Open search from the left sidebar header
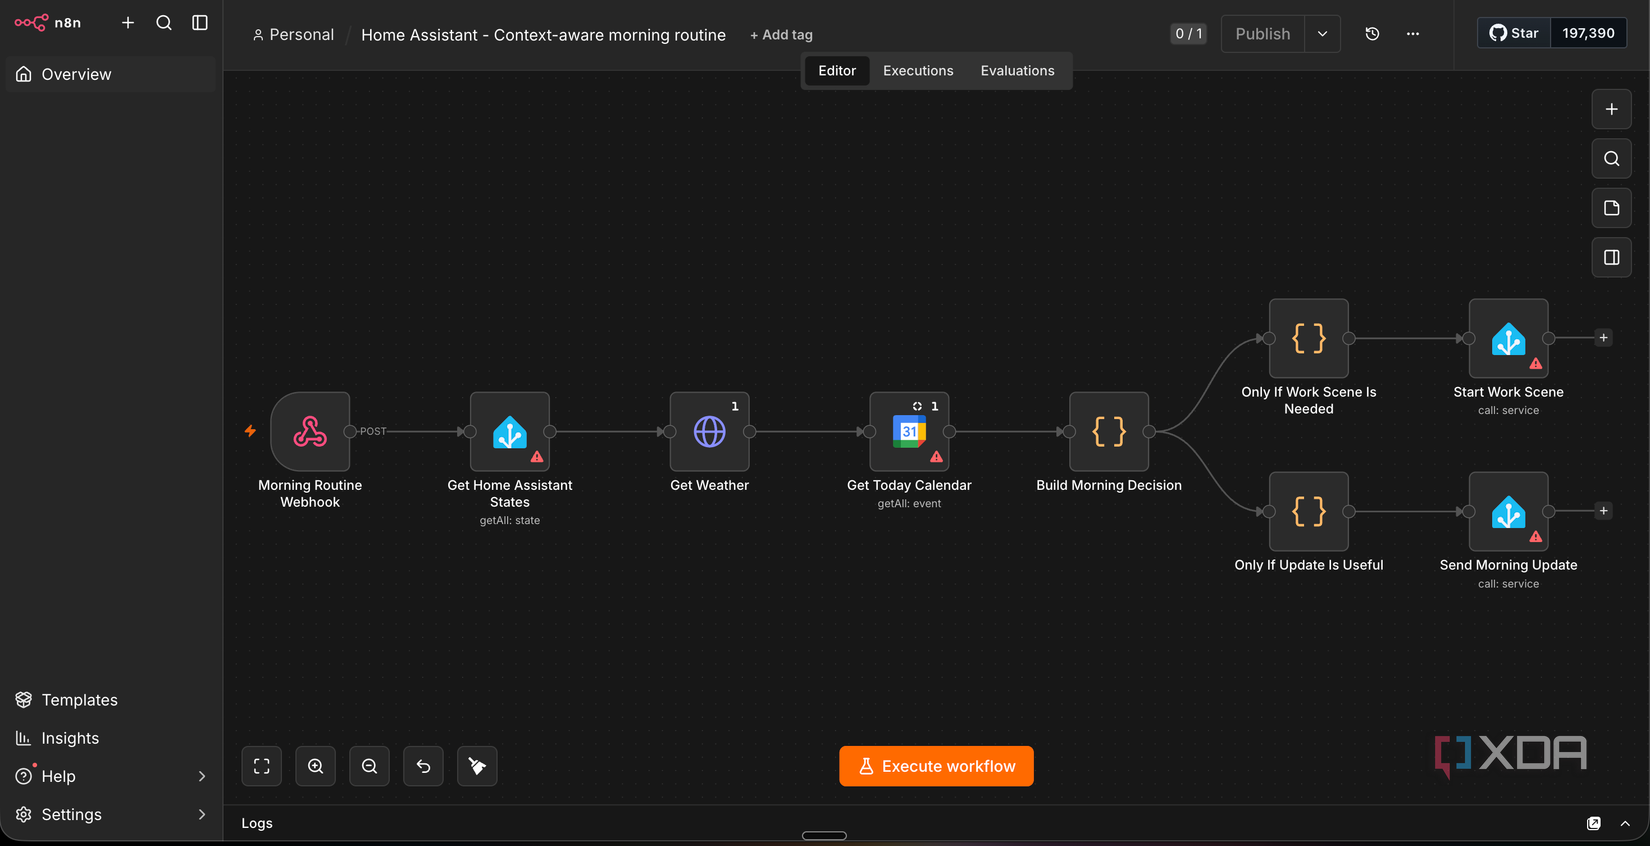1650x846 pixels. point(164,22)
